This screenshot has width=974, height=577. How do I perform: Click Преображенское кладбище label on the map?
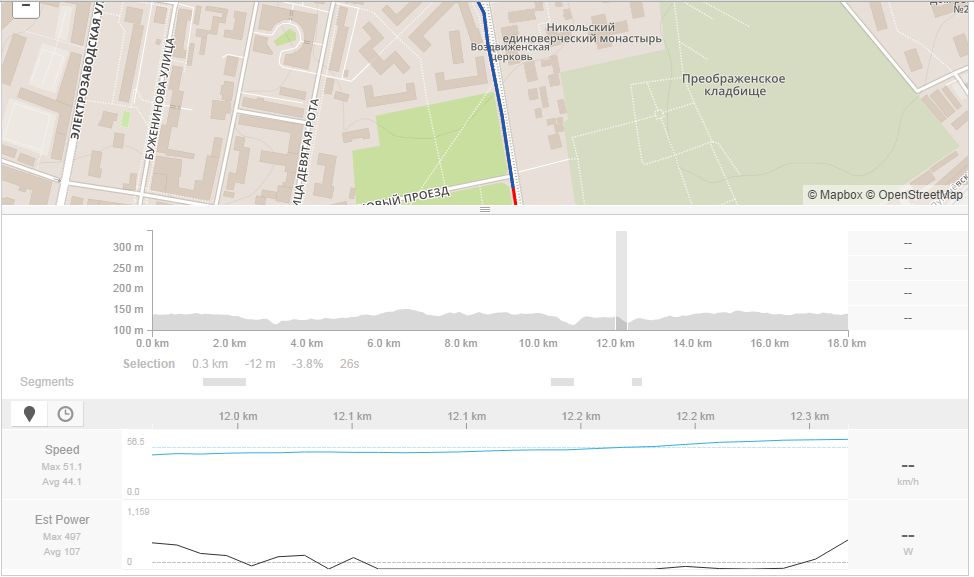734,85
